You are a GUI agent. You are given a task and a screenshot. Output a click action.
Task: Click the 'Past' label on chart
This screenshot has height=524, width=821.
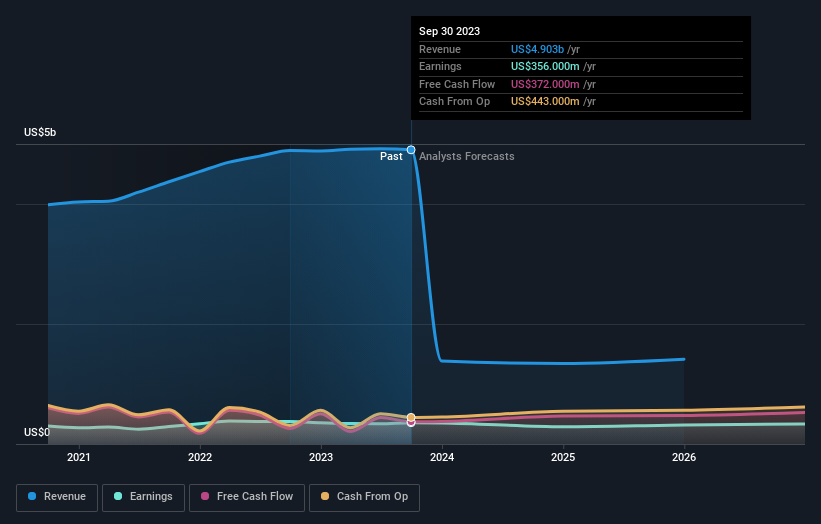point(391,157)
